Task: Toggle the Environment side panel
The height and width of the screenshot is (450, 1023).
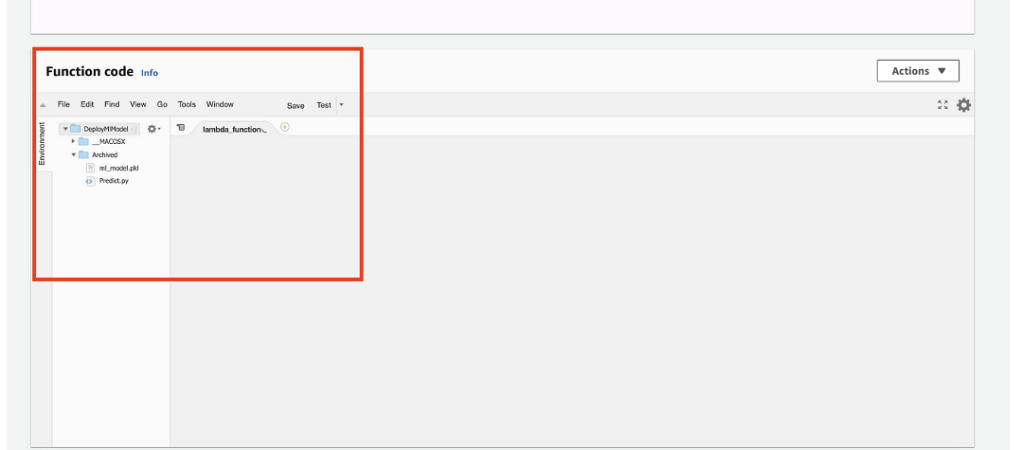Action: [x=42, y=143]
